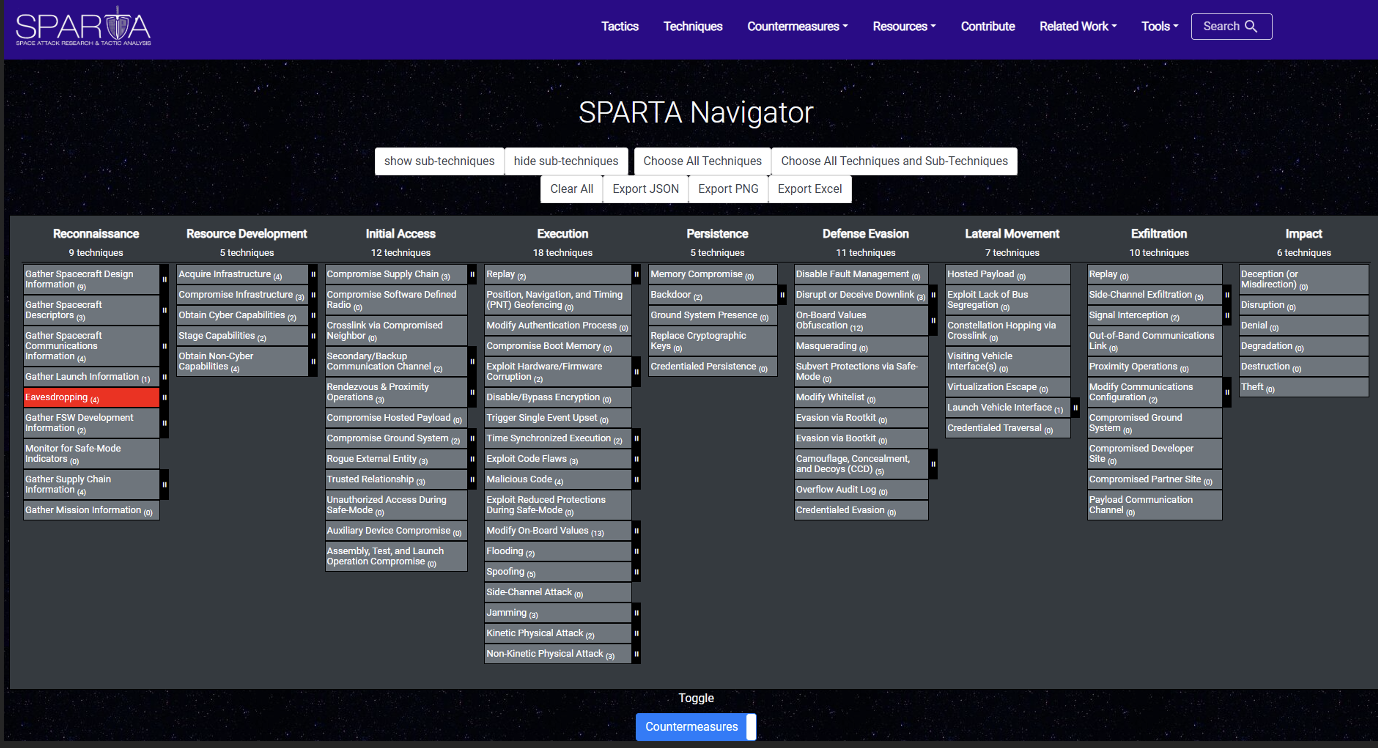Expand Camouflage, Concealment, and Decoys handle
1378x748 pixels.
click(933, 464)
